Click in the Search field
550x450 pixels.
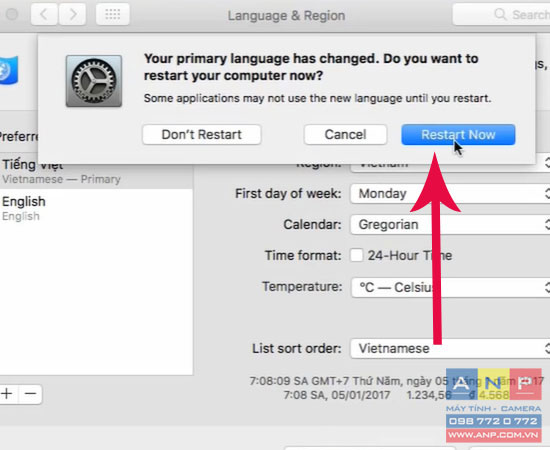click(502, 15)
